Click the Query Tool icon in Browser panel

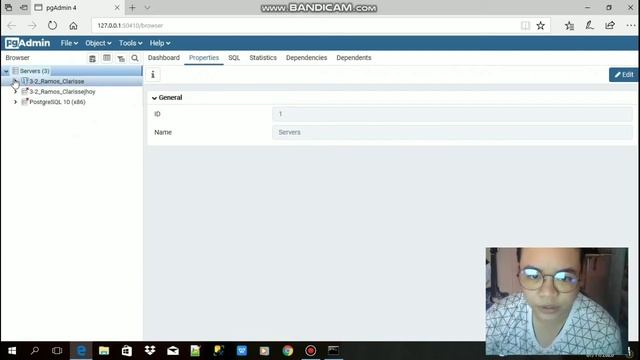coord(93,58)
